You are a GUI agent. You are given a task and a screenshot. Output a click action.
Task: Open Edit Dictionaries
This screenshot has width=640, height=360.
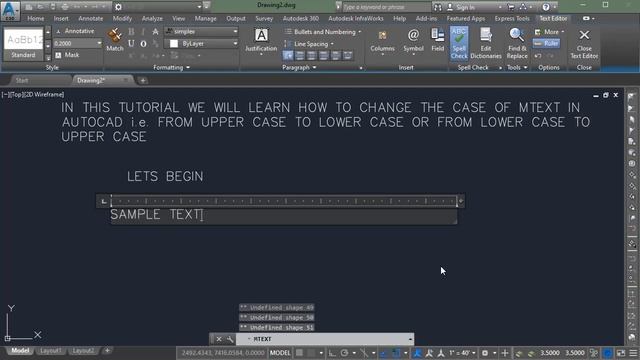coord(486,43)
